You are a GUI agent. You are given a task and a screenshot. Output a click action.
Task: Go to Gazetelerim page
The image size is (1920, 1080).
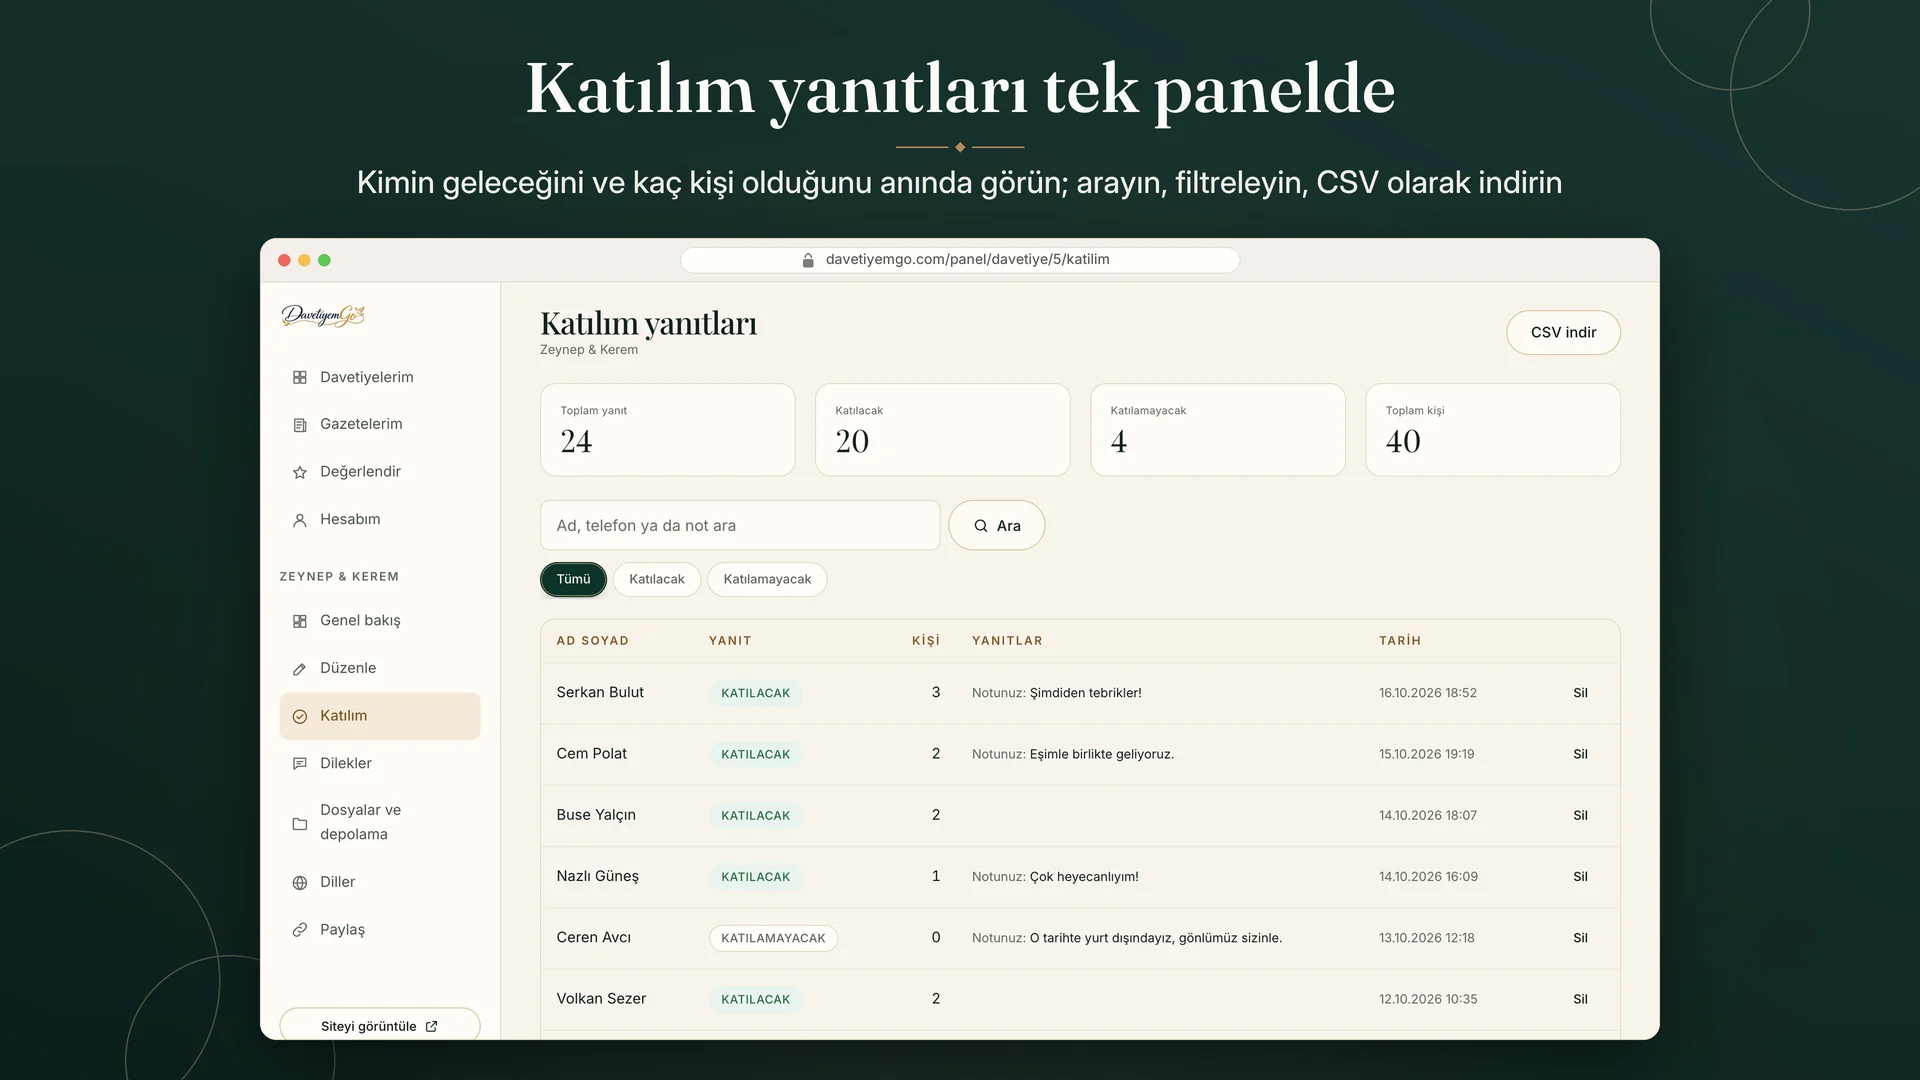(x=380, y=424)
